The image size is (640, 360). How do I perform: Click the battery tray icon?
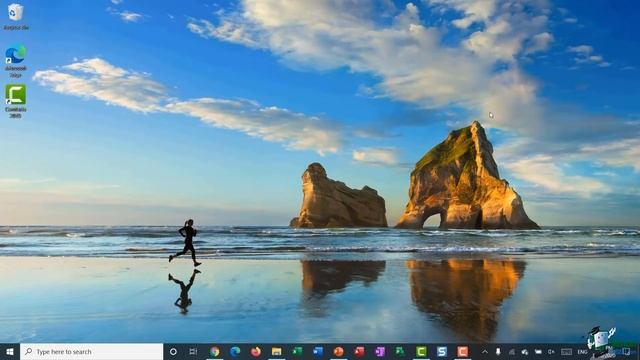point(538,351)
